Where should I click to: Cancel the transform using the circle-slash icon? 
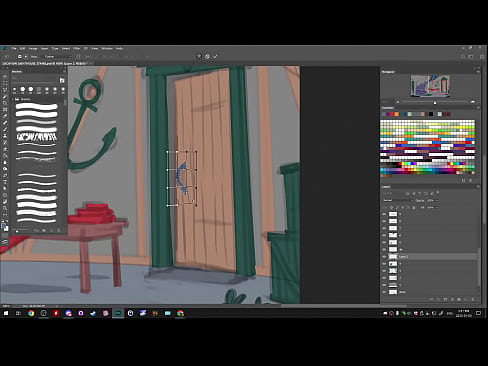[x=207, y=57]
